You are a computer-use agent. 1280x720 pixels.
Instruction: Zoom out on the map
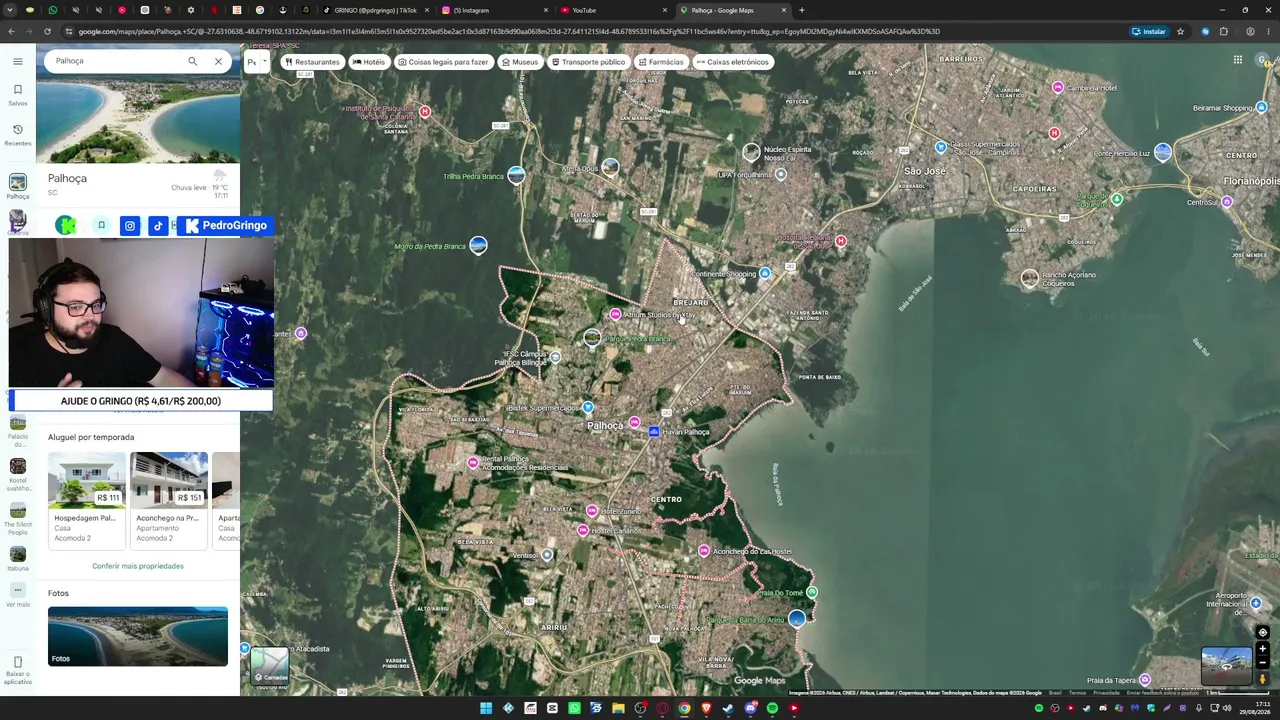tap(1262, 662)
